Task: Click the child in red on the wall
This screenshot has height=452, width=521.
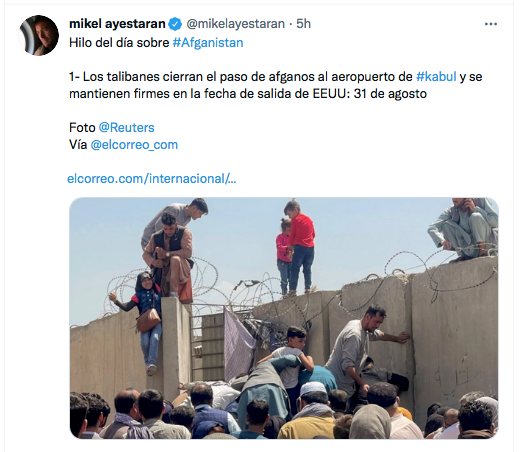Action: click(x=301, y=247)
